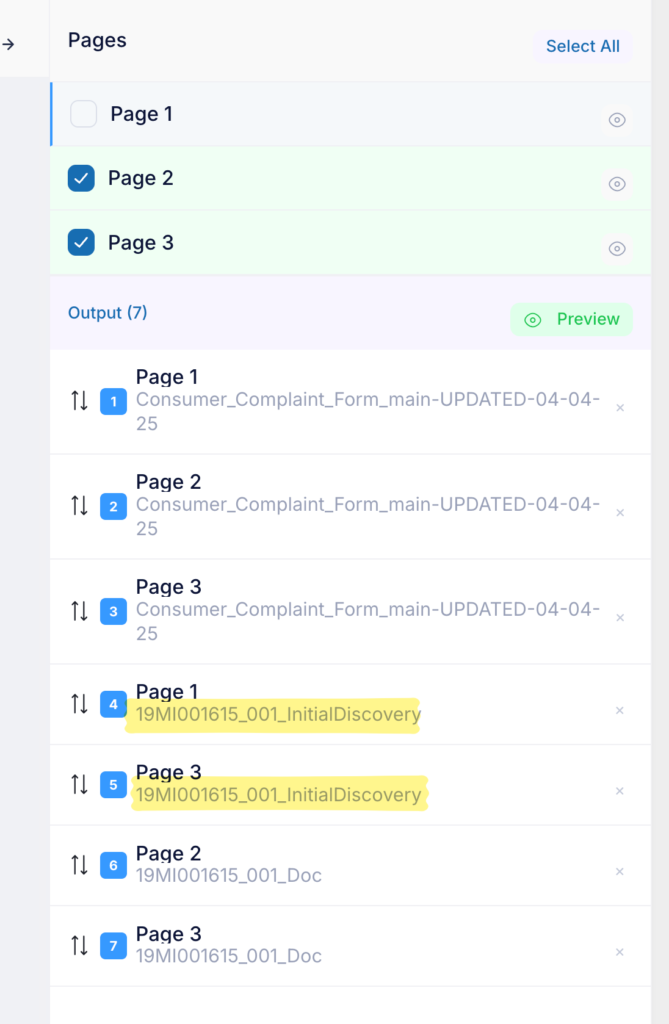Remove output item 6 with its X icon
669x1024 pixels.
pyautogui.click(x=619, y=871)
